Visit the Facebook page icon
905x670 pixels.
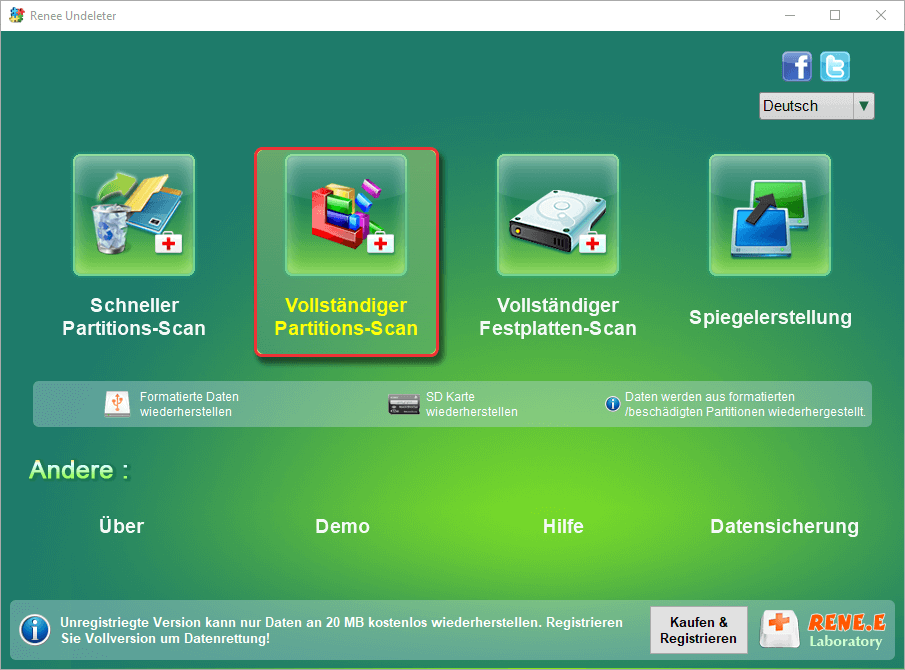point(796,66)
